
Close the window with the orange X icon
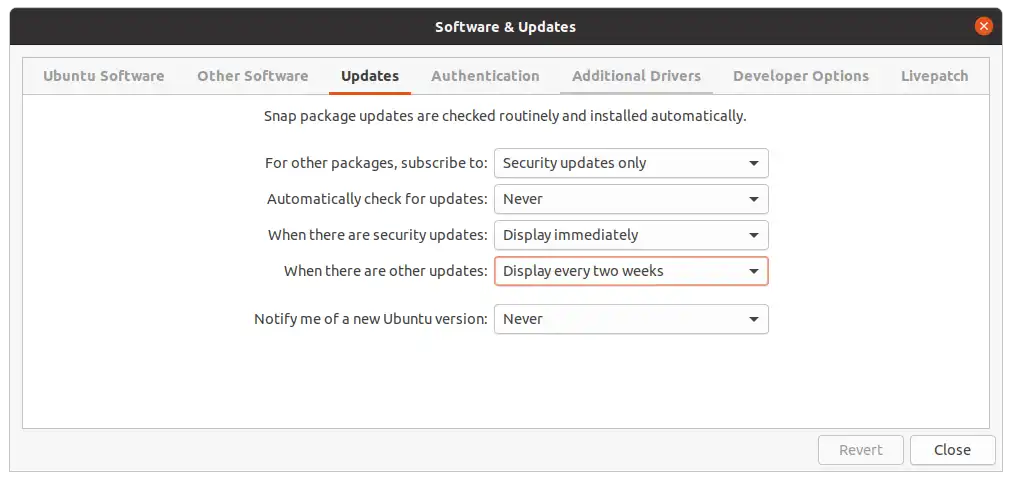point(984,26)
